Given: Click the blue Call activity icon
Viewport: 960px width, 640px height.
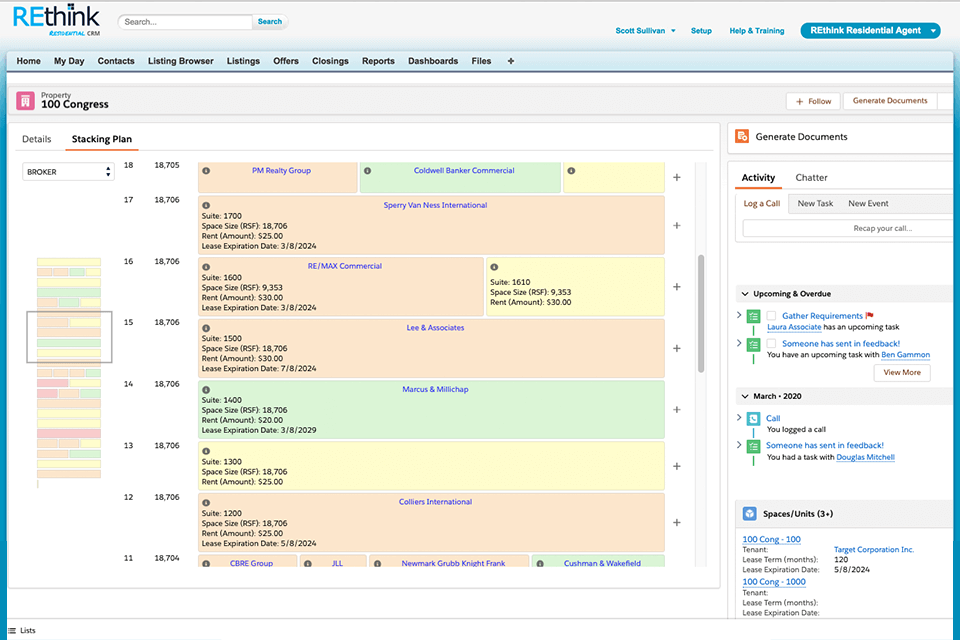Looking at the screenshot, I should (x=753, y=418).
